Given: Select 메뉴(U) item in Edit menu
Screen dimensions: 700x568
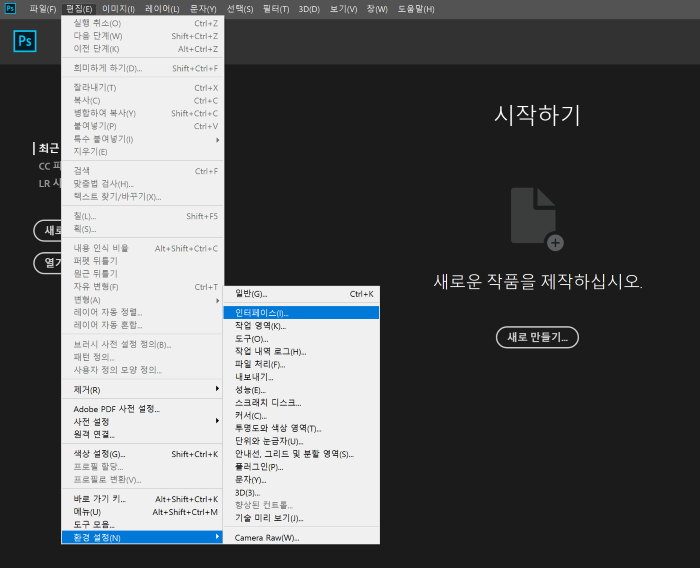Looking at the screenshot, I should (142, 512).
